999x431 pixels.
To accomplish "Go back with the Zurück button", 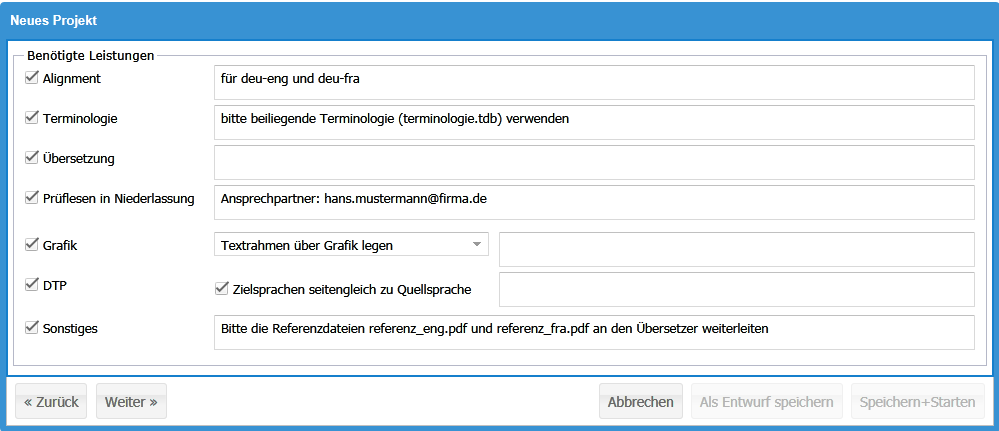I will tap(51, 401).
